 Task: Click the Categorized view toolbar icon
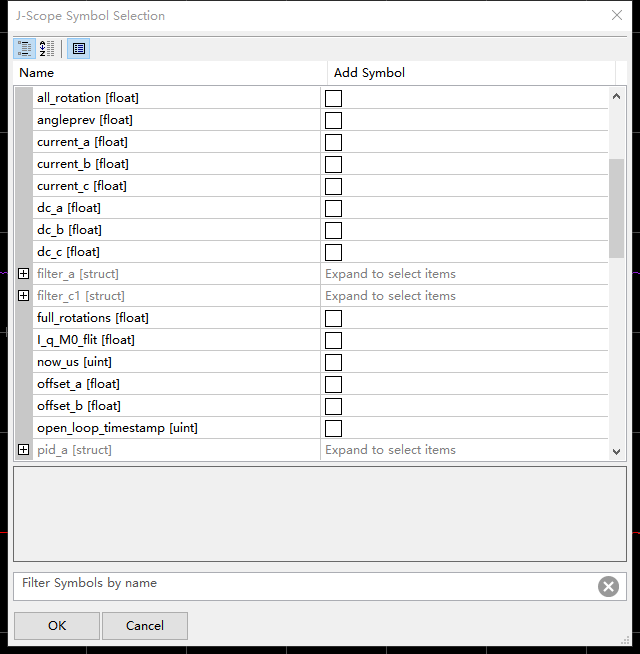[x=25, y=48]
